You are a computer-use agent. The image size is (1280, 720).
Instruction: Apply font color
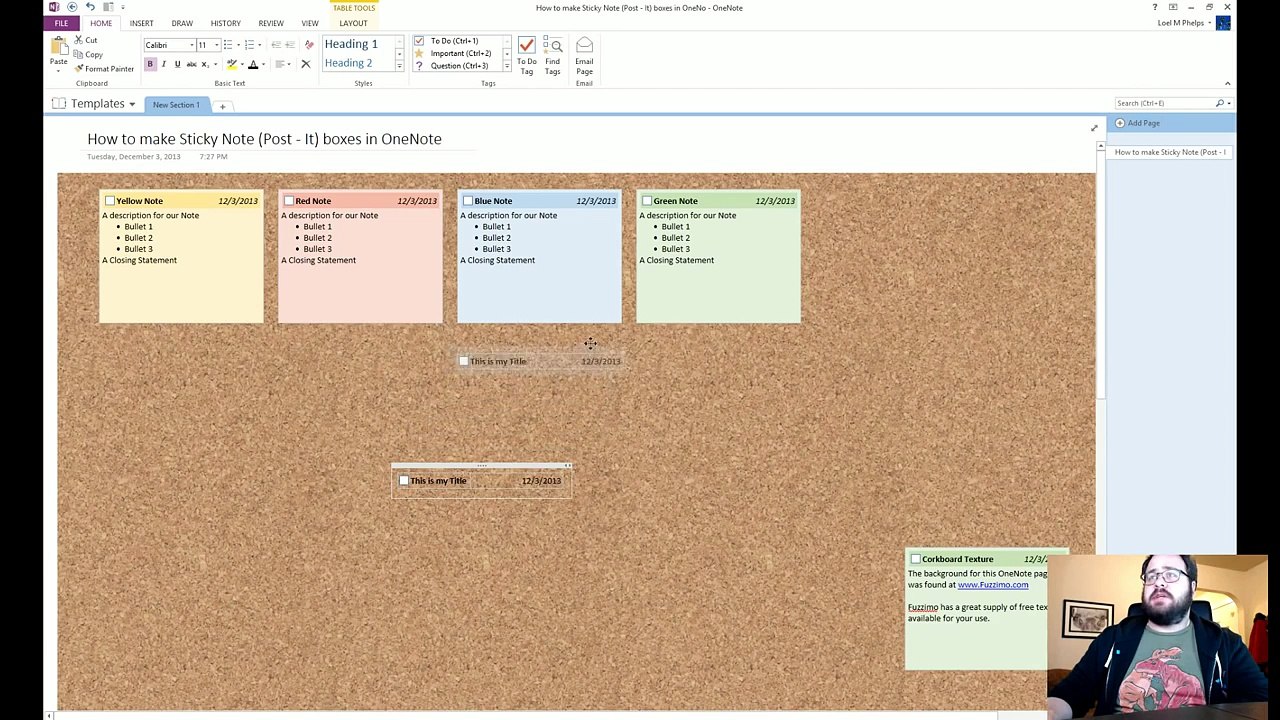coord(253,64)
